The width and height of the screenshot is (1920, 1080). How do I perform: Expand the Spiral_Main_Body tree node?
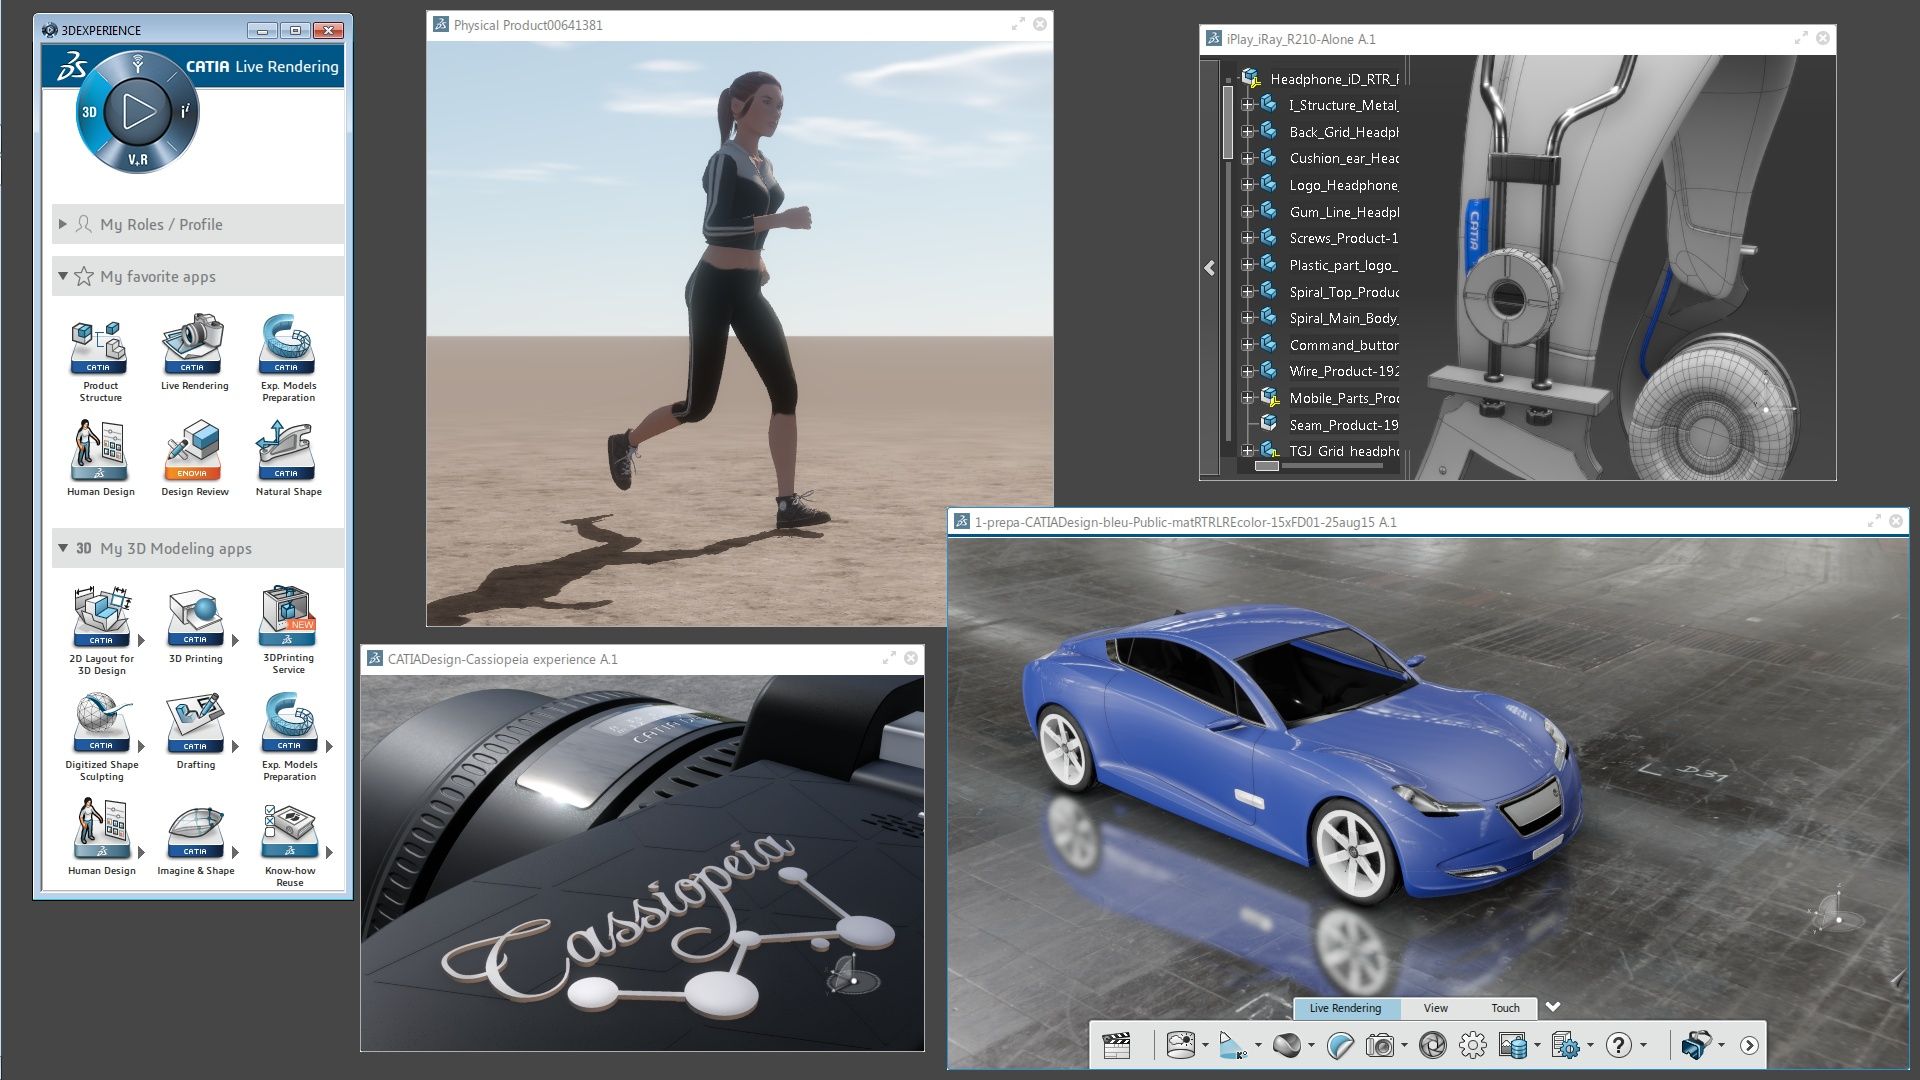tap(1247, 318)
